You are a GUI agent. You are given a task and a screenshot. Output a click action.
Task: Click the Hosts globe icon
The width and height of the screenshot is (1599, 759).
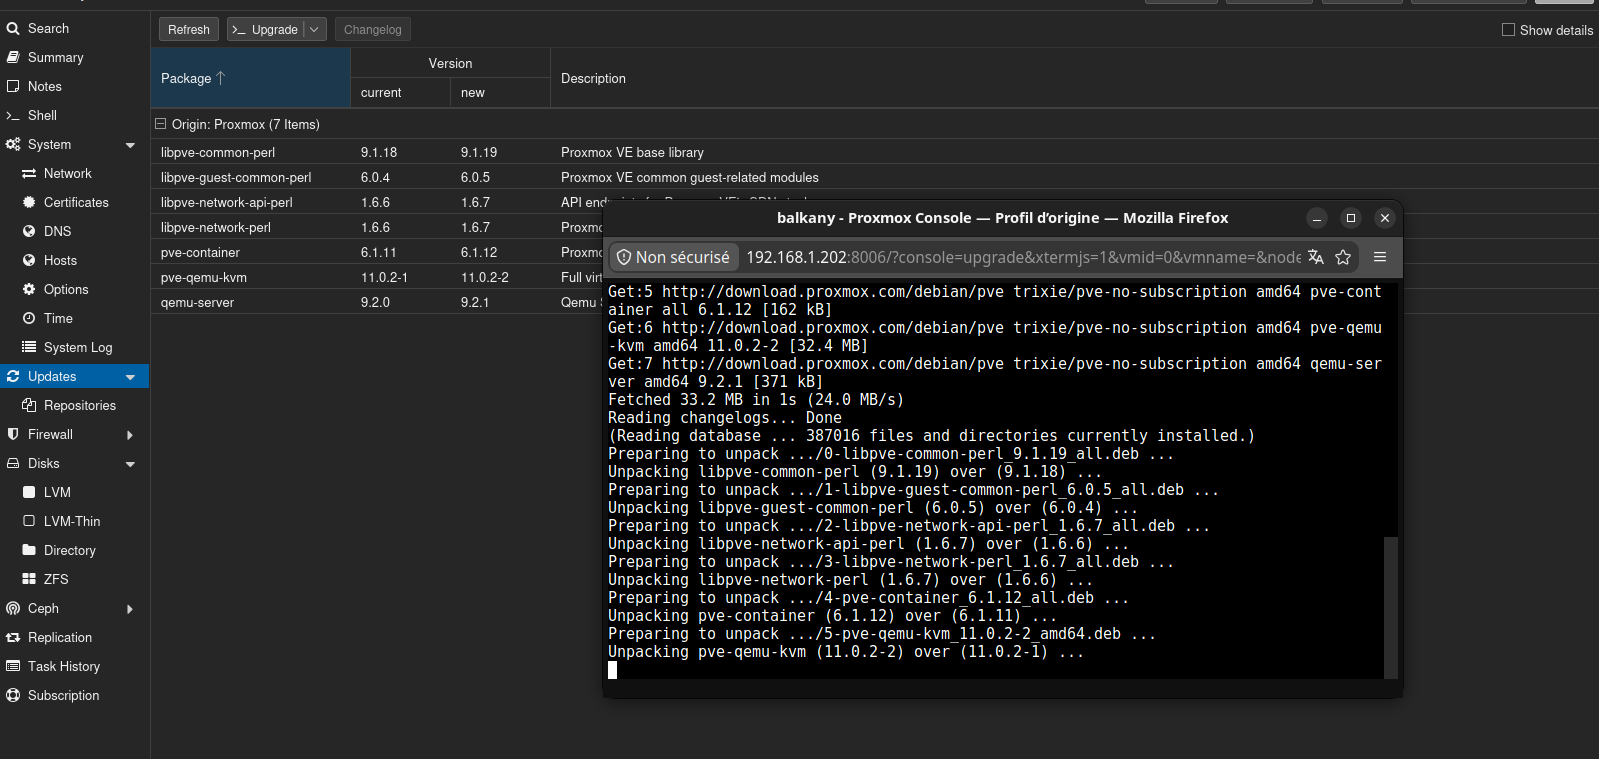click(29, 261)
